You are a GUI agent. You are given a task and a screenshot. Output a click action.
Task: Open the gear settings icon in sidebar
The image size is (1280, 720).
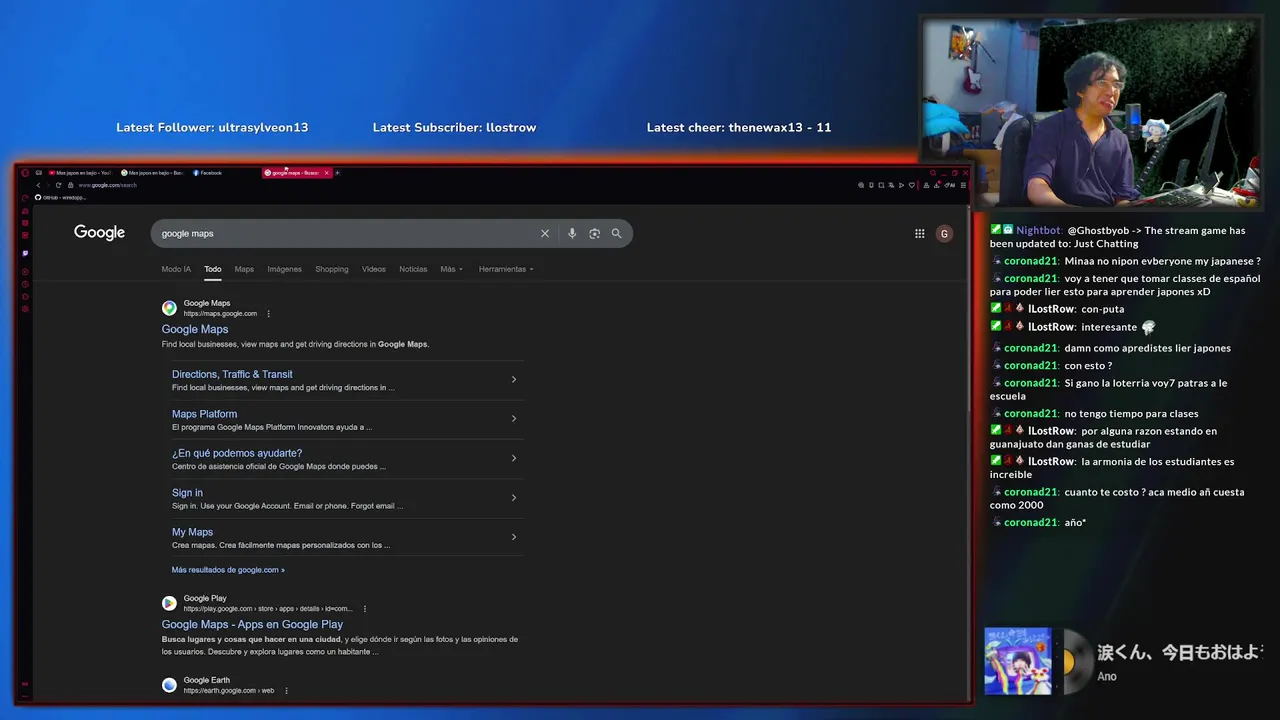coord(25,309)
